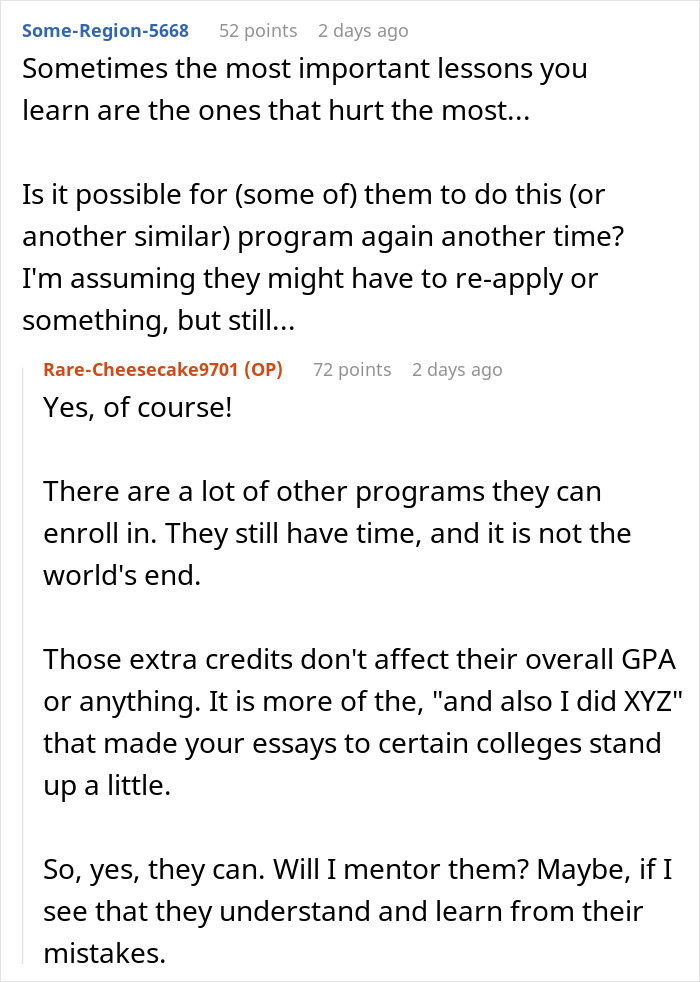700x982 pixels.
Task: Click the "Yes, of course!" text
Action: (137, 408)
